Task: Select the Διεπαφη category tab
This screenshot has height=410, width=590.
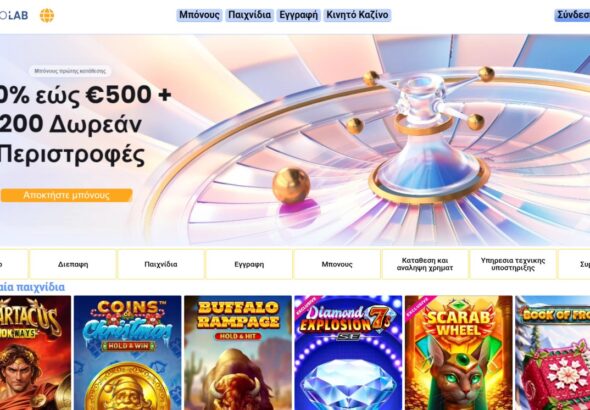Action: [x=73, y=264]
